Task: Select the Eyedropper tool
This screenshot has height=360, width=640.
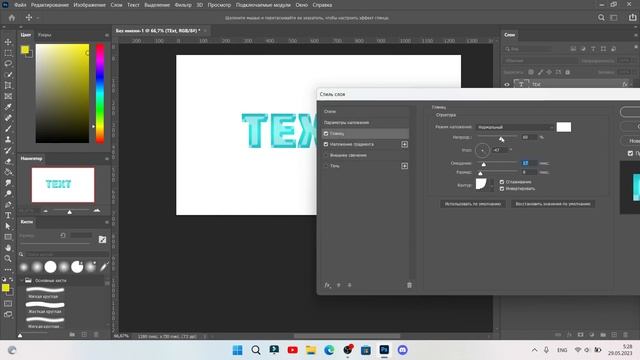Action: tap(8, 107)
